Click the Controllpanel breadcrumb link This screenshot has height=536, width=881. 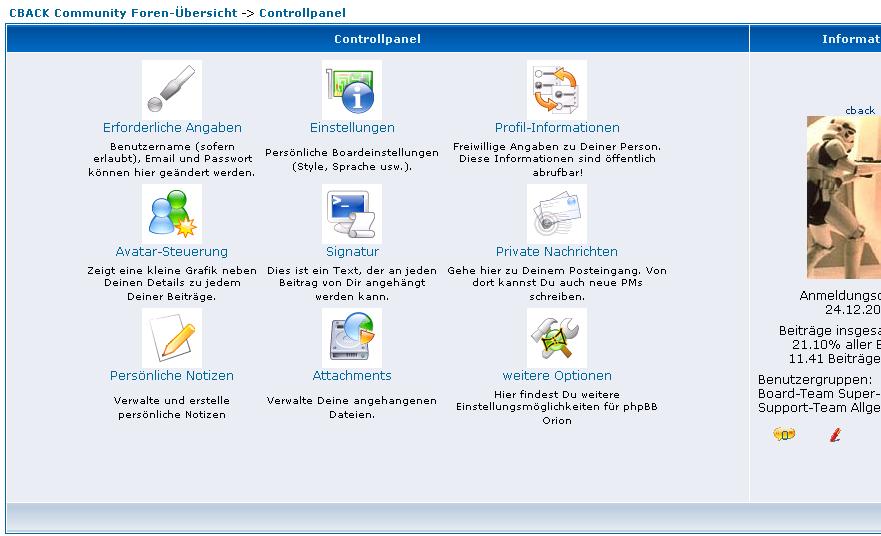(303, 13)
